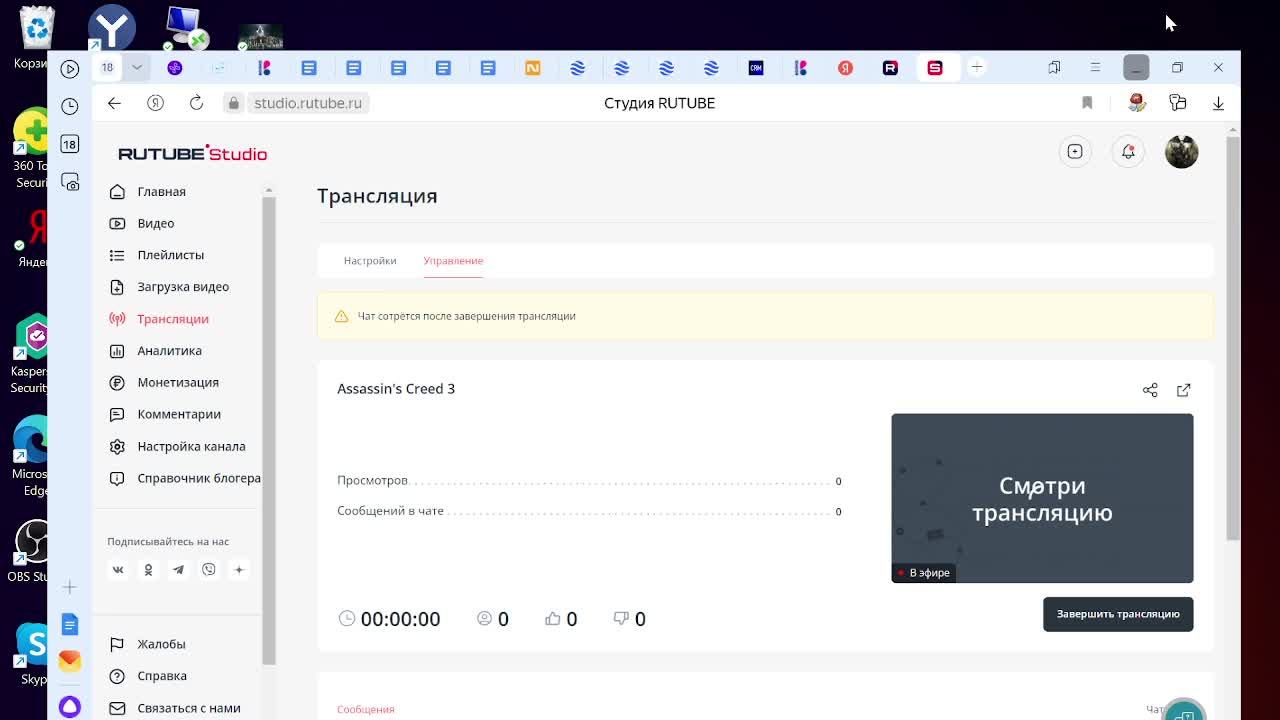Open Dzen star social icon
Screen dimensions: 1280x720
pyautogui.click(x=238, y=569)
